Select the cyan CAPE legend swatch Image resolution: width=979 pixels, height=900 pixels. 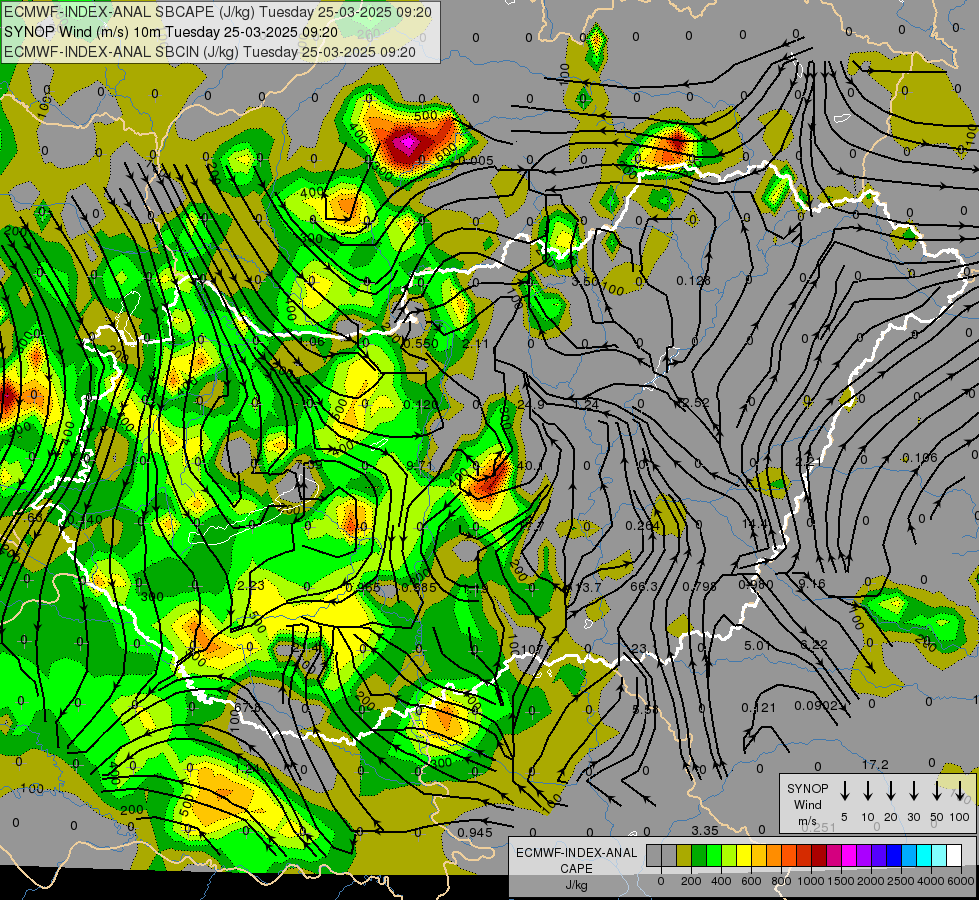(923, 855)
